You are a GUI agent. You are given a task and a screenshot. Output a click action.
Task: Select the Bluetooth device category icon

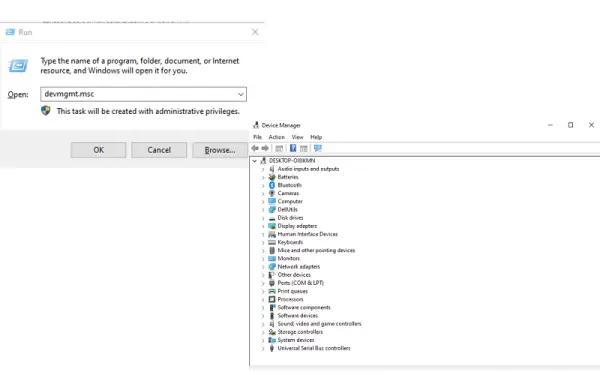(272, 185)
